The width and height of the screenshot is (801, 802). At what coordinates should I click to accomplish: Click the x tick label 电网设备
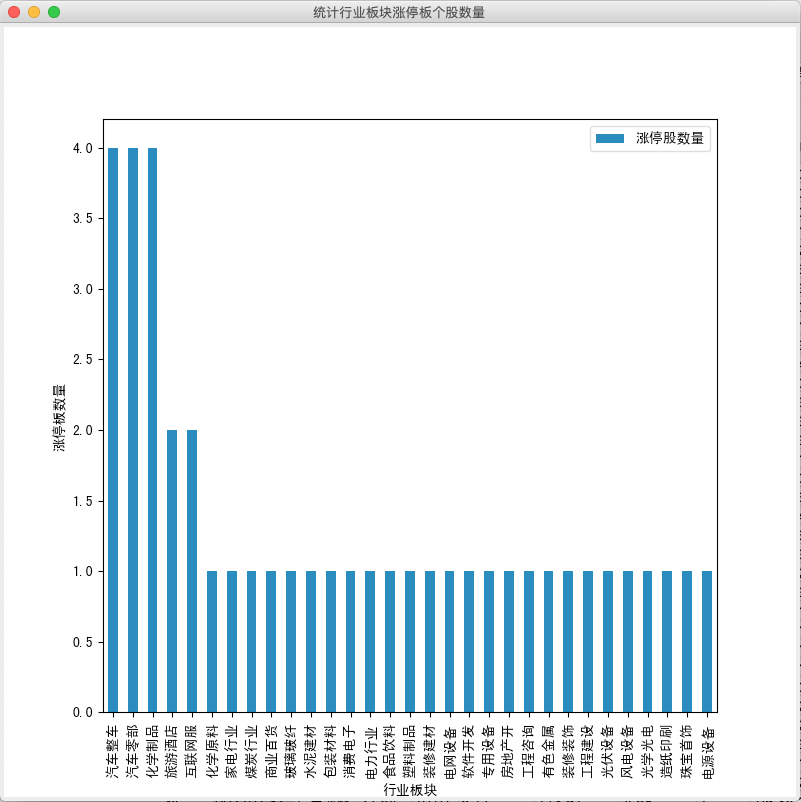[450, 751]
